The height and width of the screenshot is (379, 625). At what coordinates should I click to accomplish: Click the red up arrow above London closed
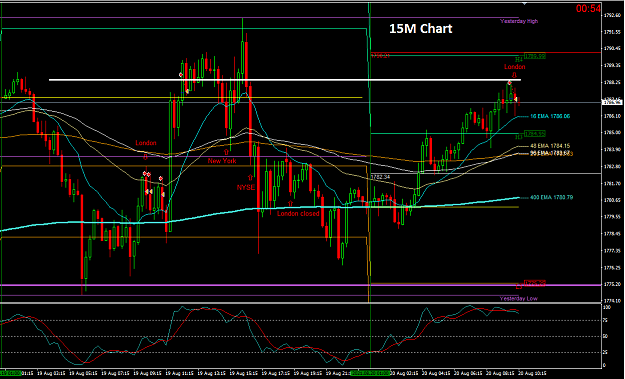pyautogui.click(x=290, y=204)
